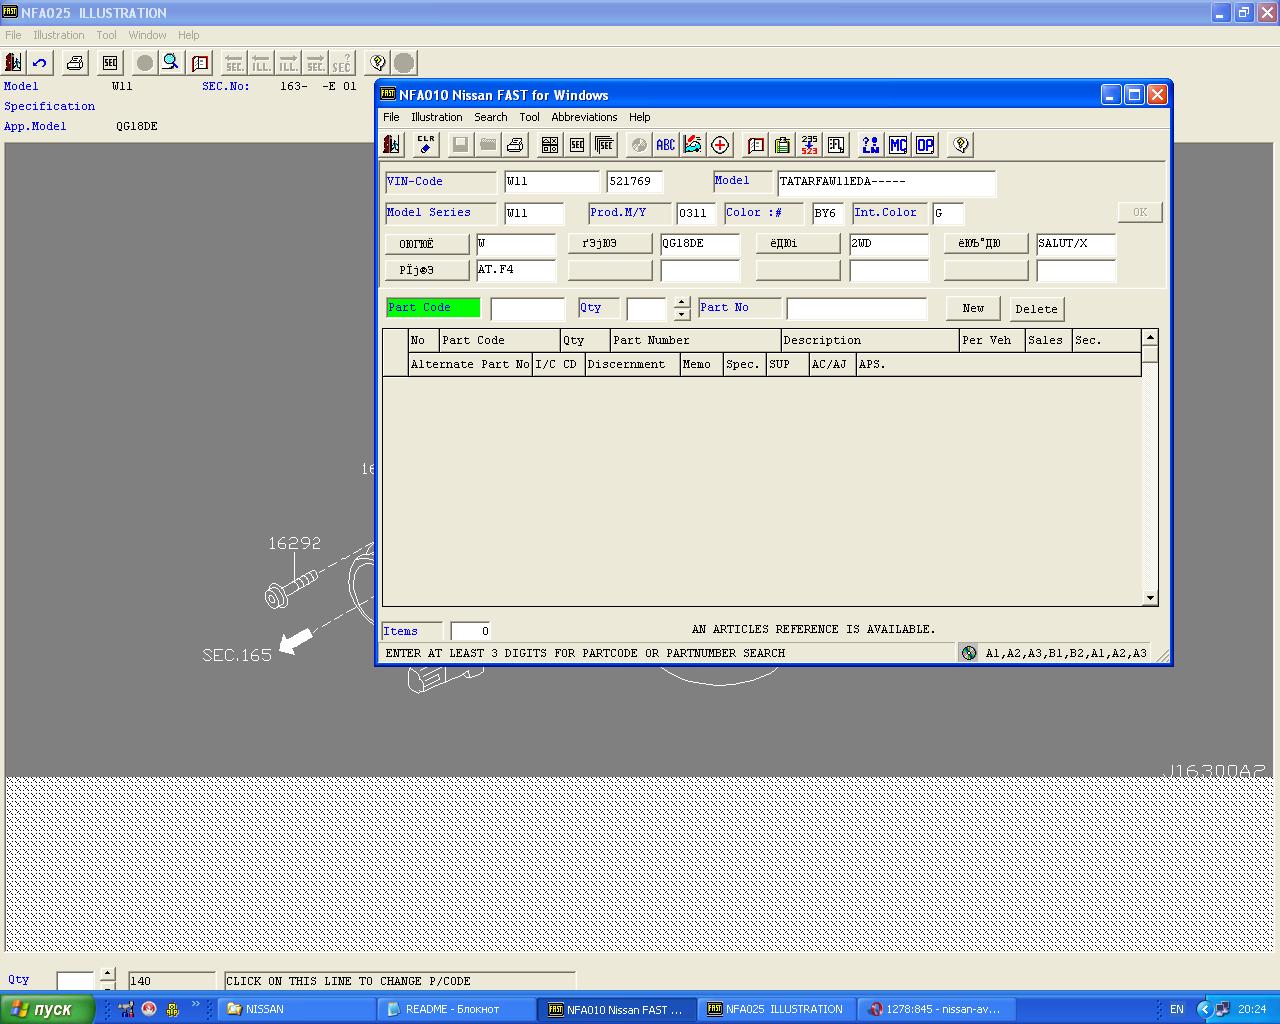The width and height of the screenshot is (1280, 1024).
Task: Click the stacked SEC list icon
Action: click(604, 145)
